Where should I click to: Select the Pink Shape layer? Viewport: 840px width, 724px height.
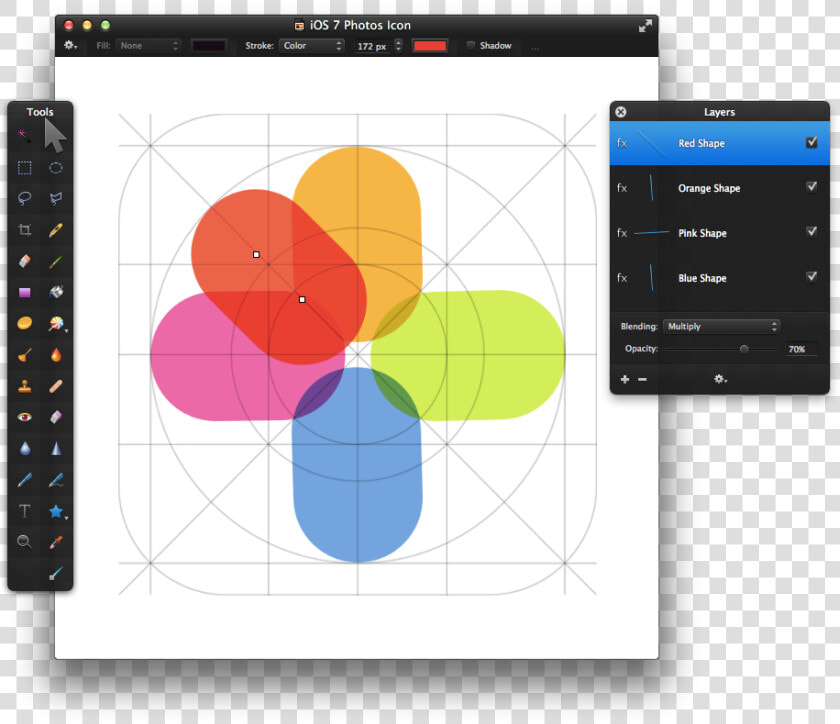719,233
